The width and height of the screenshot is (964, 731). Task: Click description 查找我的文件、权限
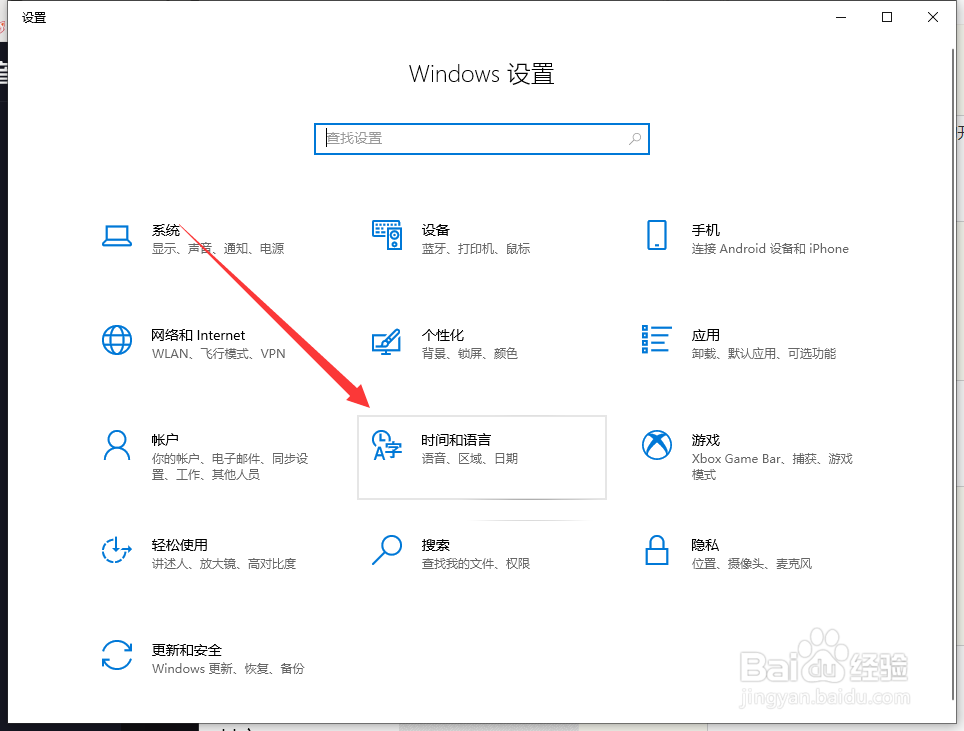click(x=475, y=563)
